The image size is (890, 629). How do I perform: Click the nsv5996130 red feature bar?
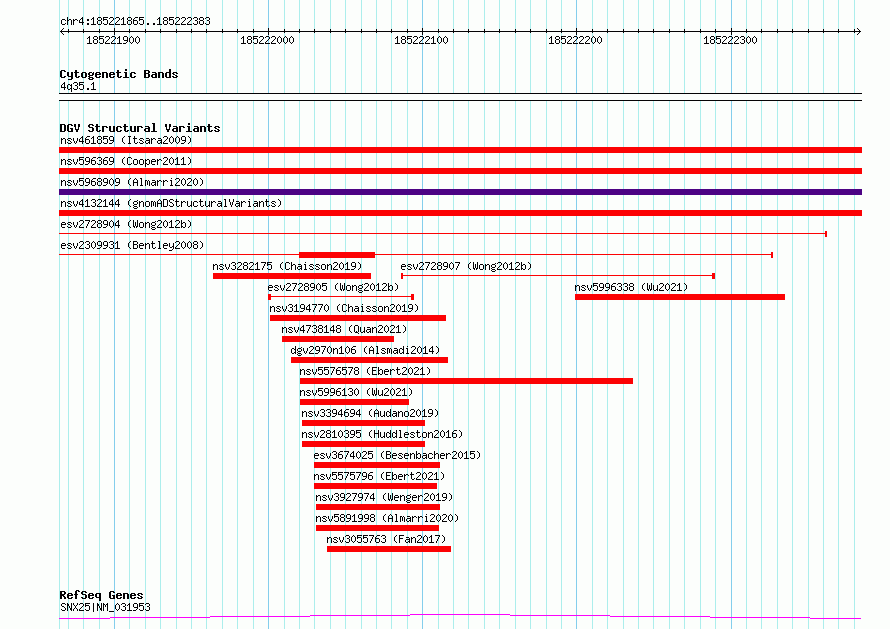pyautogui.click(x=354, y=402)
